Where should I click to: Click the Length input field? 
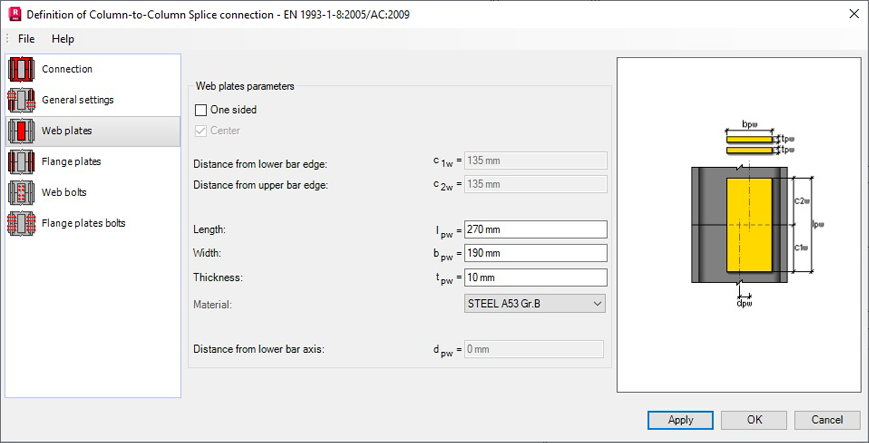tap(536, 230)
